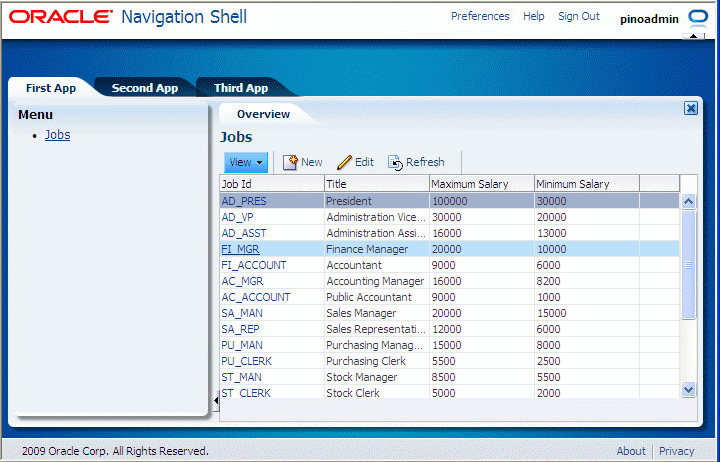Click Sign Out
Image resolution: width=720 pixels, height=462 pixels.
pyautogui.click(x=579, y=17)
